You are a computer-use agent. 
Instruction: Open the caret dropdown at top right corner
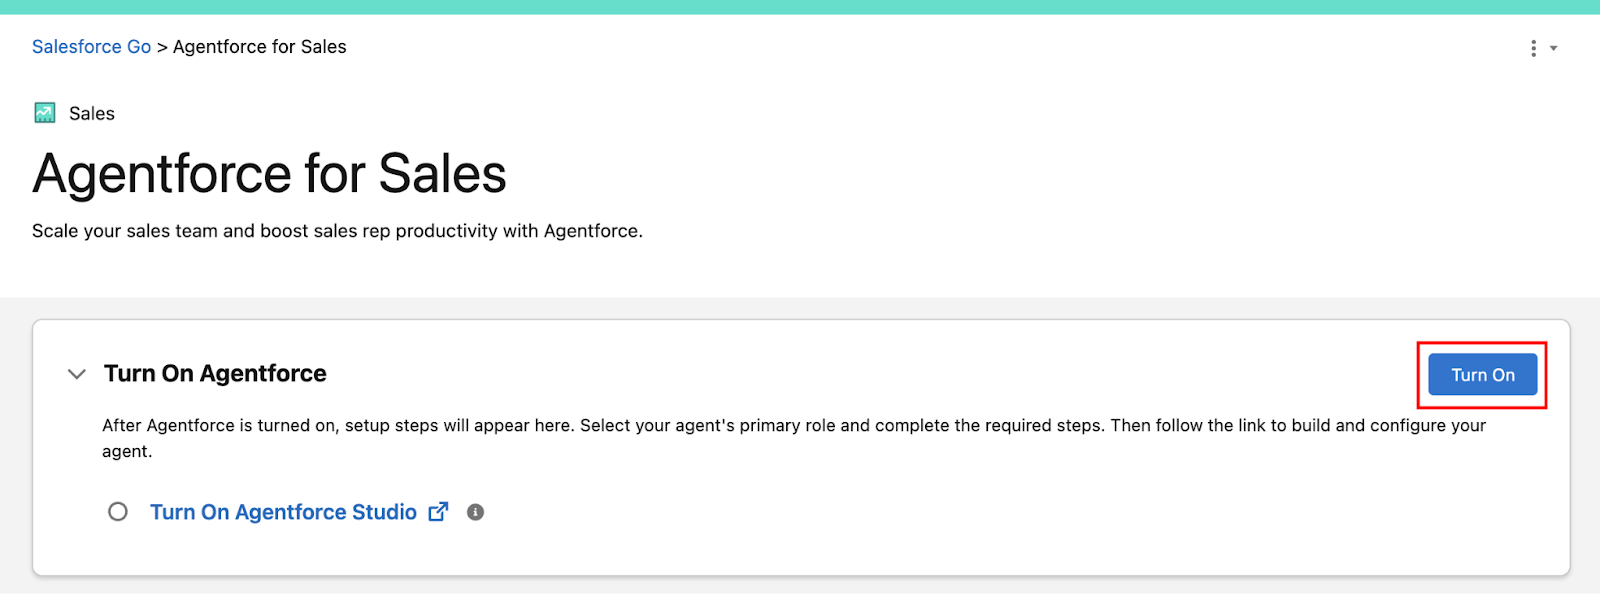1553,47
